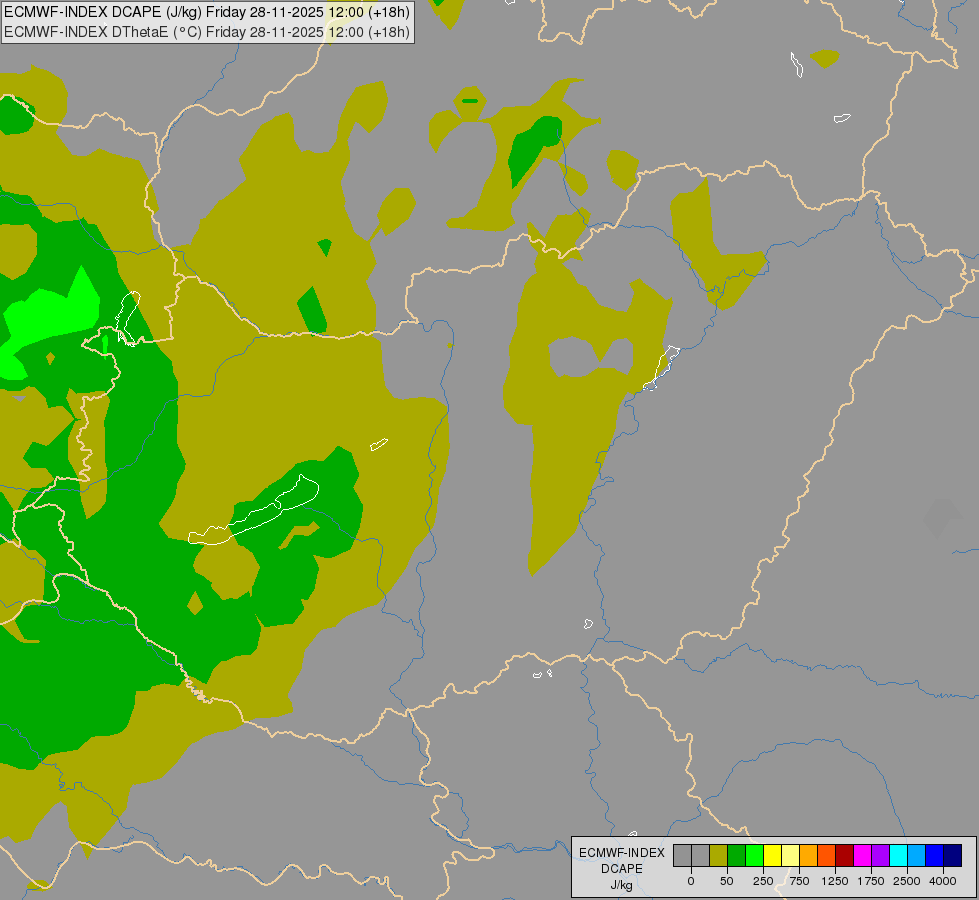The height and width of the screenshot is (900, 979).
Task: Pick the sky blue legend swatch
Action: coord(917,855)
